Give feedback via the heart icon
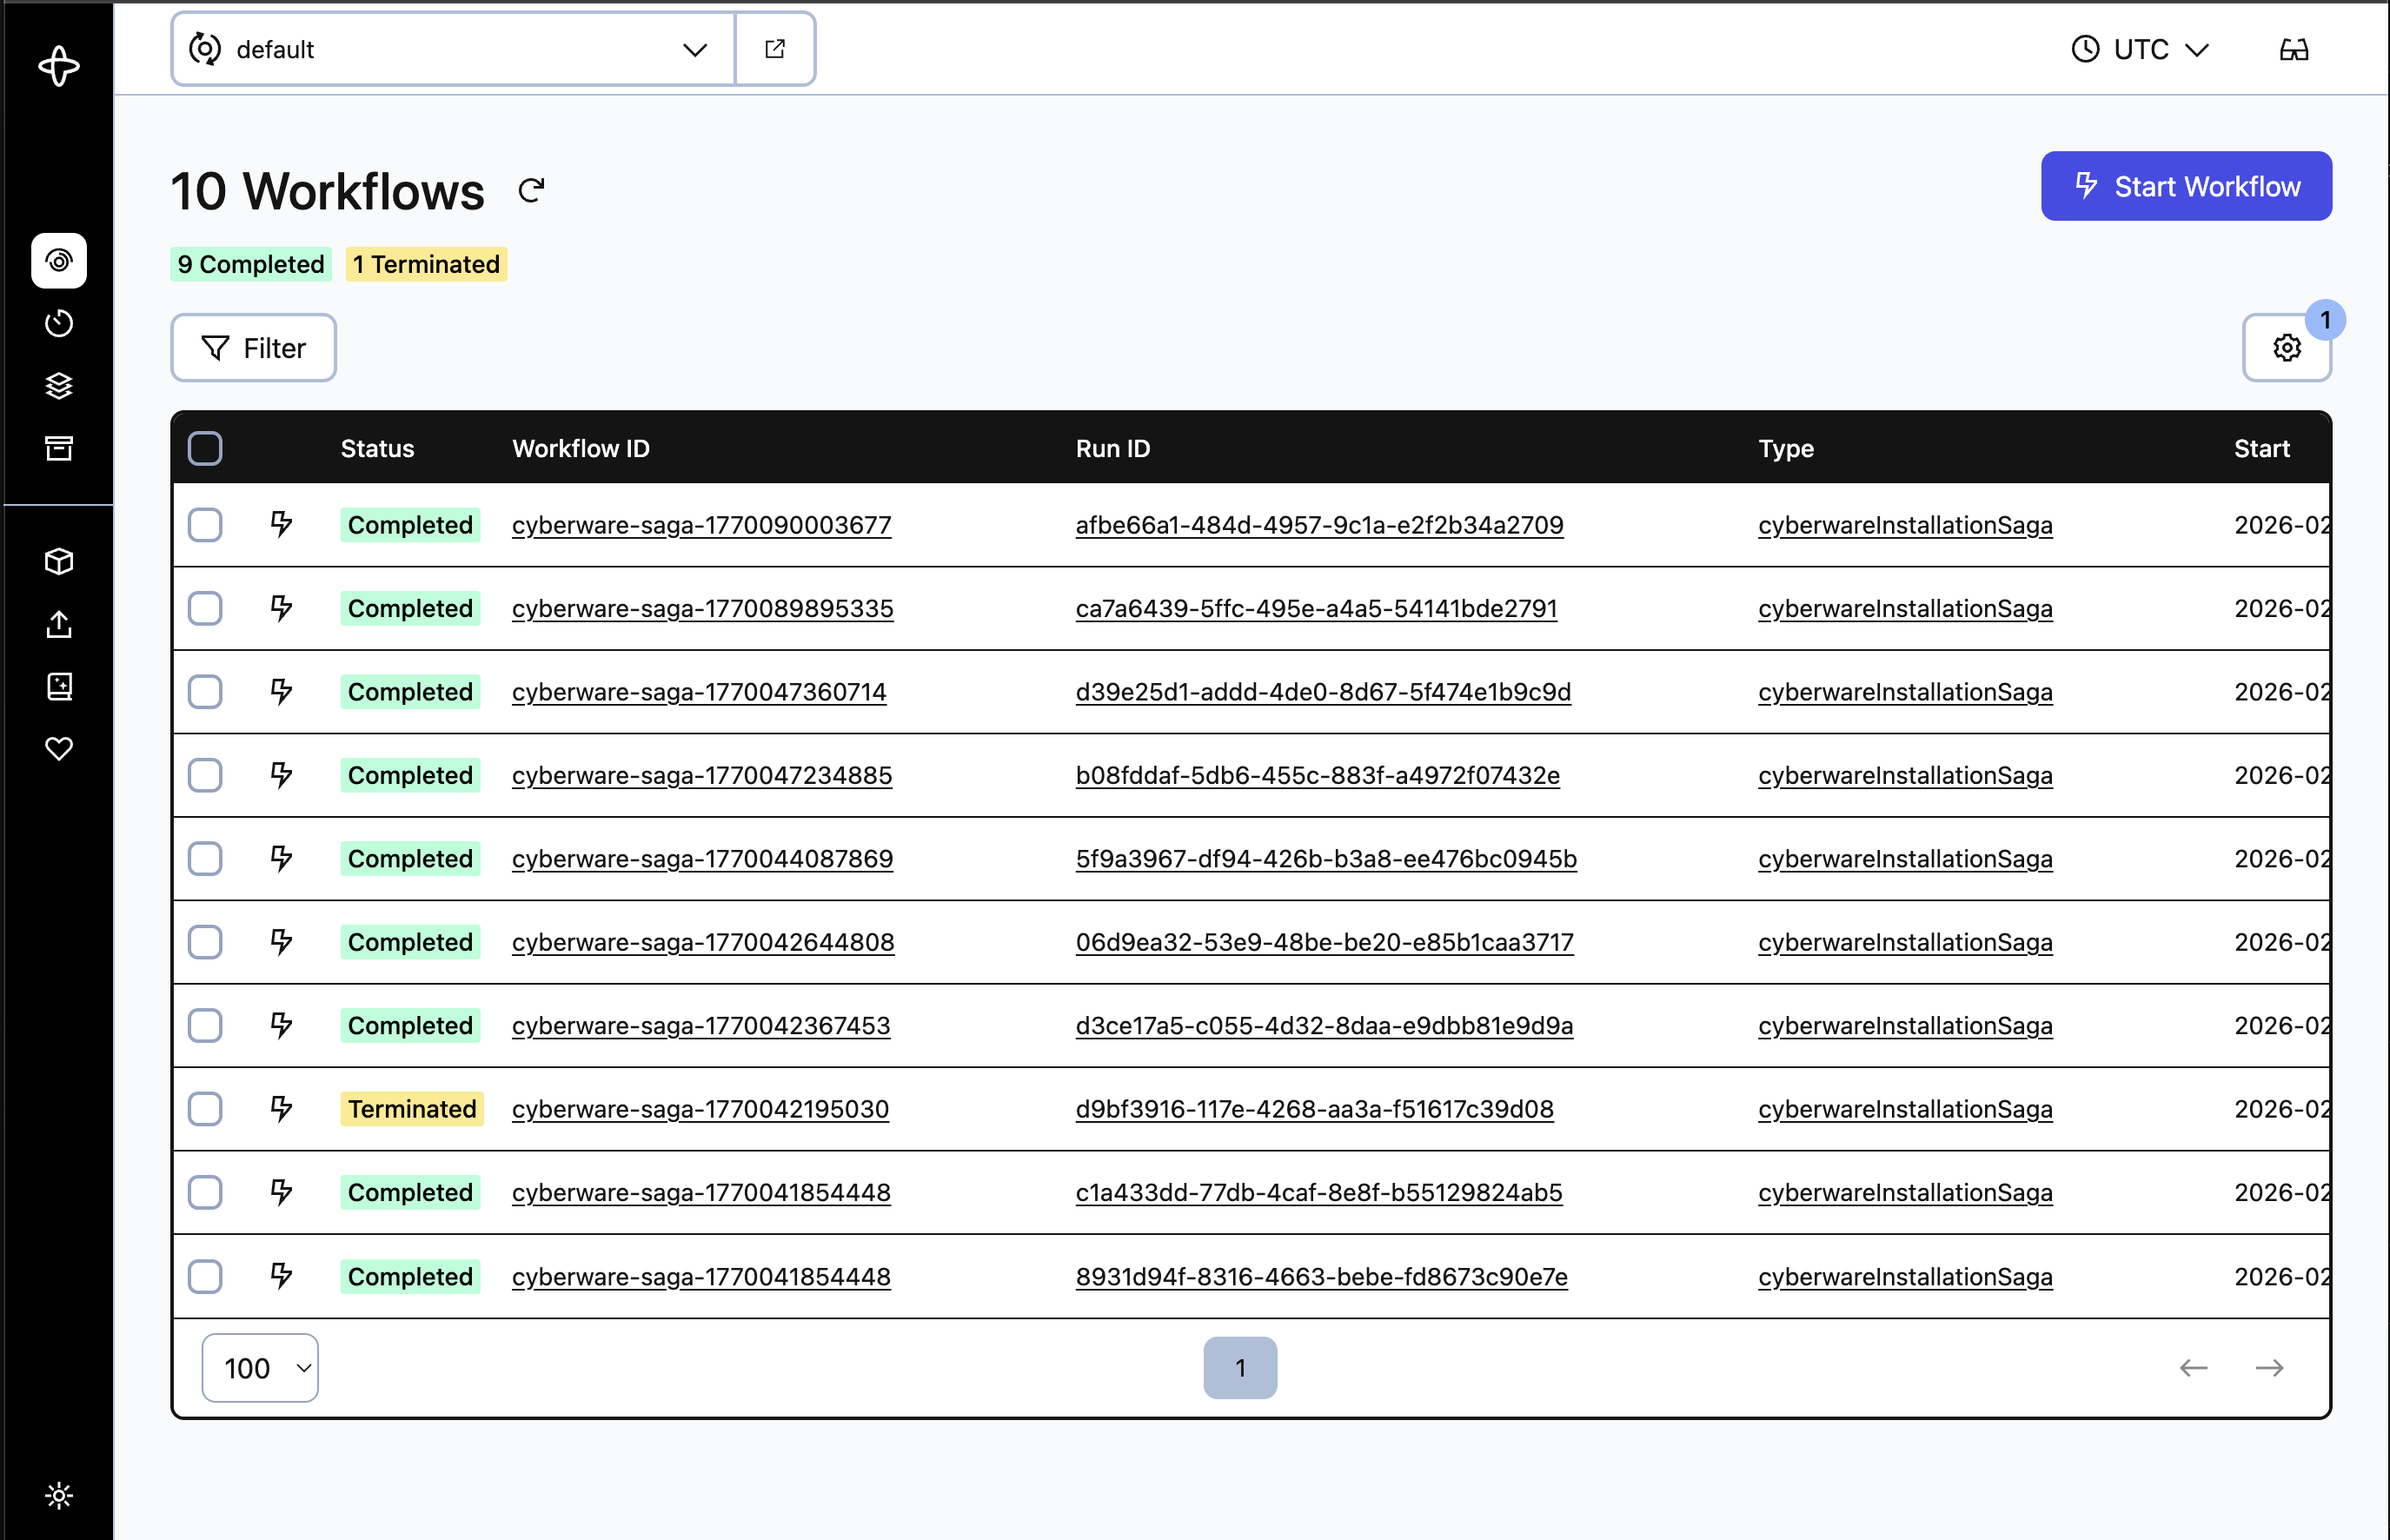The width and height of the screenshot is (2390, 1540). (60, 748)
